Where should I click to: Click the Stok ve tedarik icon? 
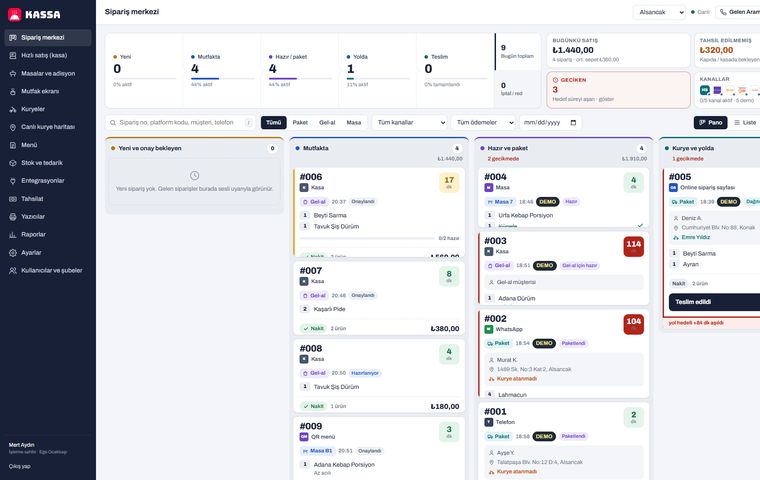point(13,163)
